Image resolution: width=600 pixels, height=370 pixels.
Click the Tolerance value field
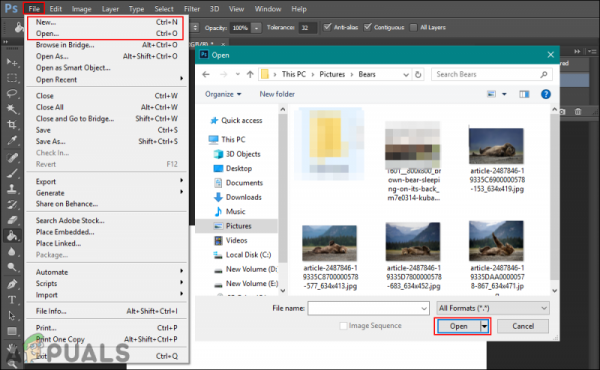pyautogui.click(x=308, y=28)
